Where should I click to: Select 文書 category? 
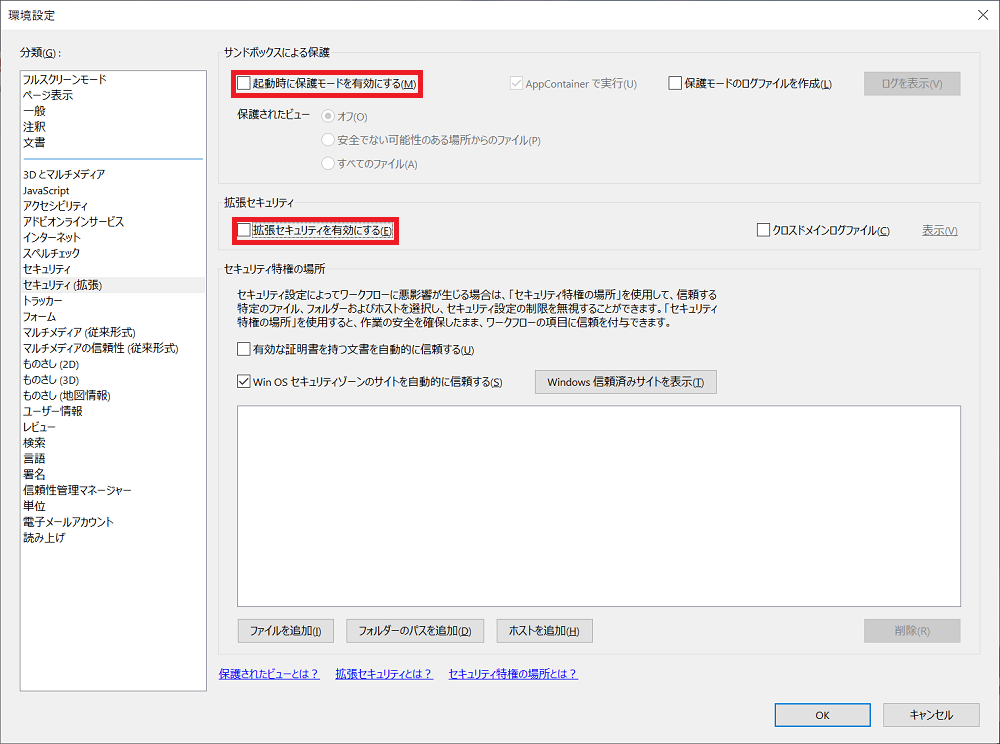(x=34, y=142)
